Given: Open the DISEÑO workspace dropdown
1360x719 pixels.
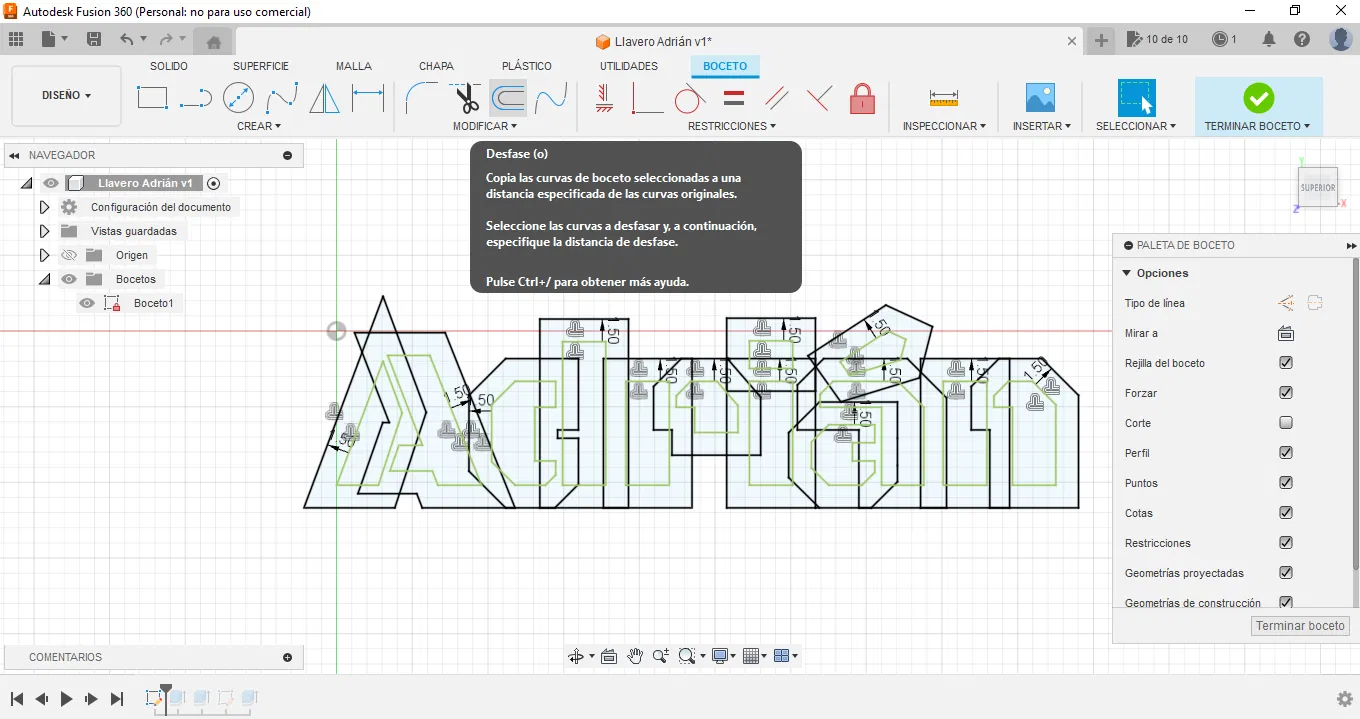Looking at the screenshot, I should coord(66,96).
